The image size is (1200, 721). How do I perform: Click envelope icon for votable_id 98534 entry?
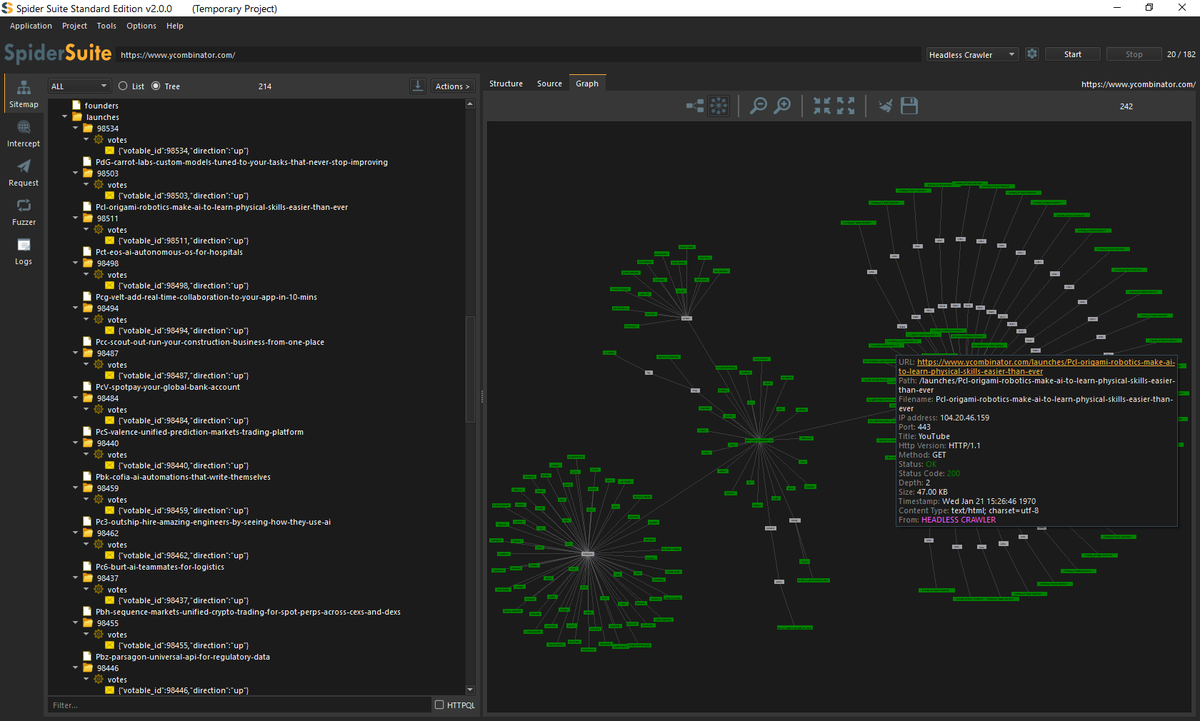point(110,151)
